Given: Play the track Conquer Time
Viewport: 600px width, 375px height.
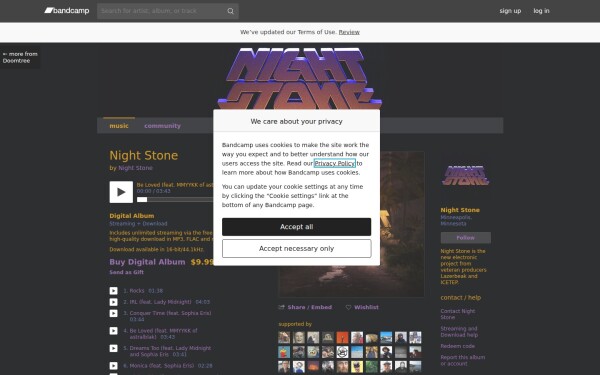Looking at the screenshot, I should pos(114,313).
